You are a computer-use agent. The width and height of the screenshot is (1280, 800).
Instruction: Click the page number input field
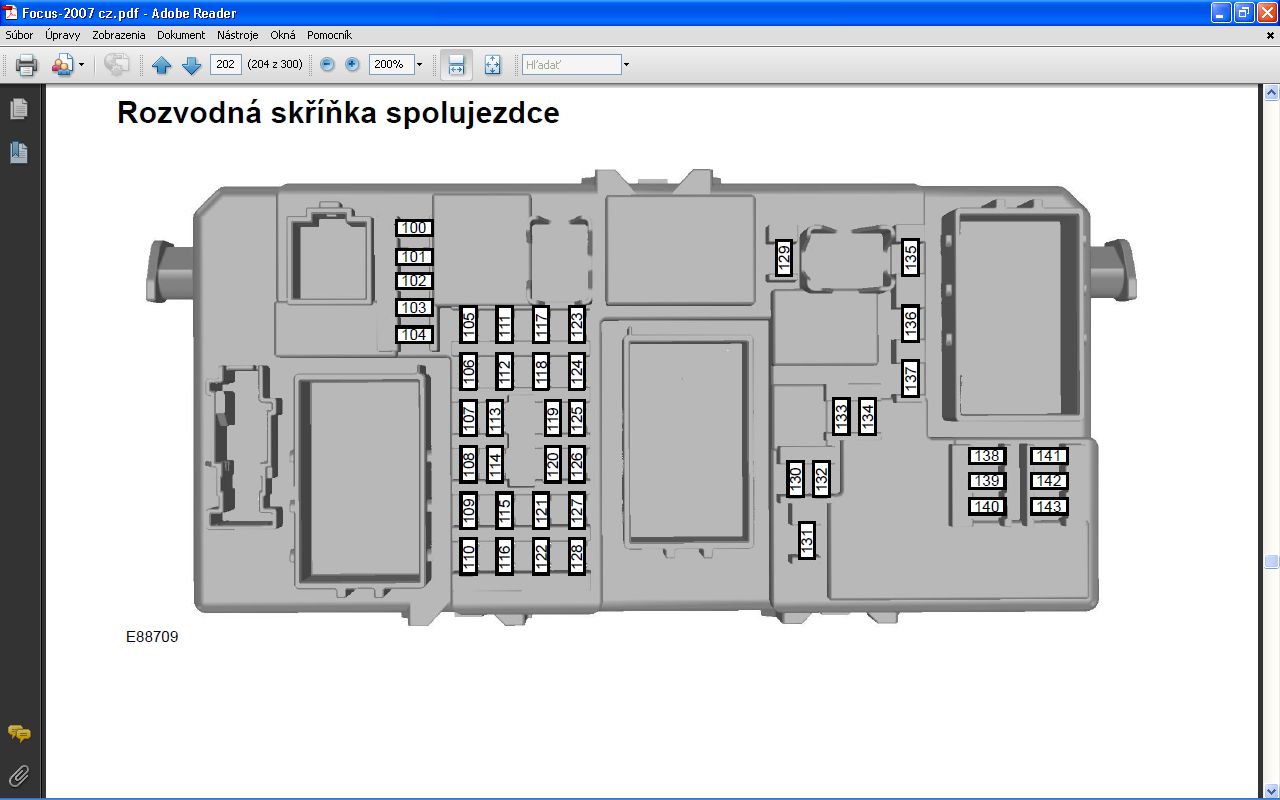coord(225,65)
